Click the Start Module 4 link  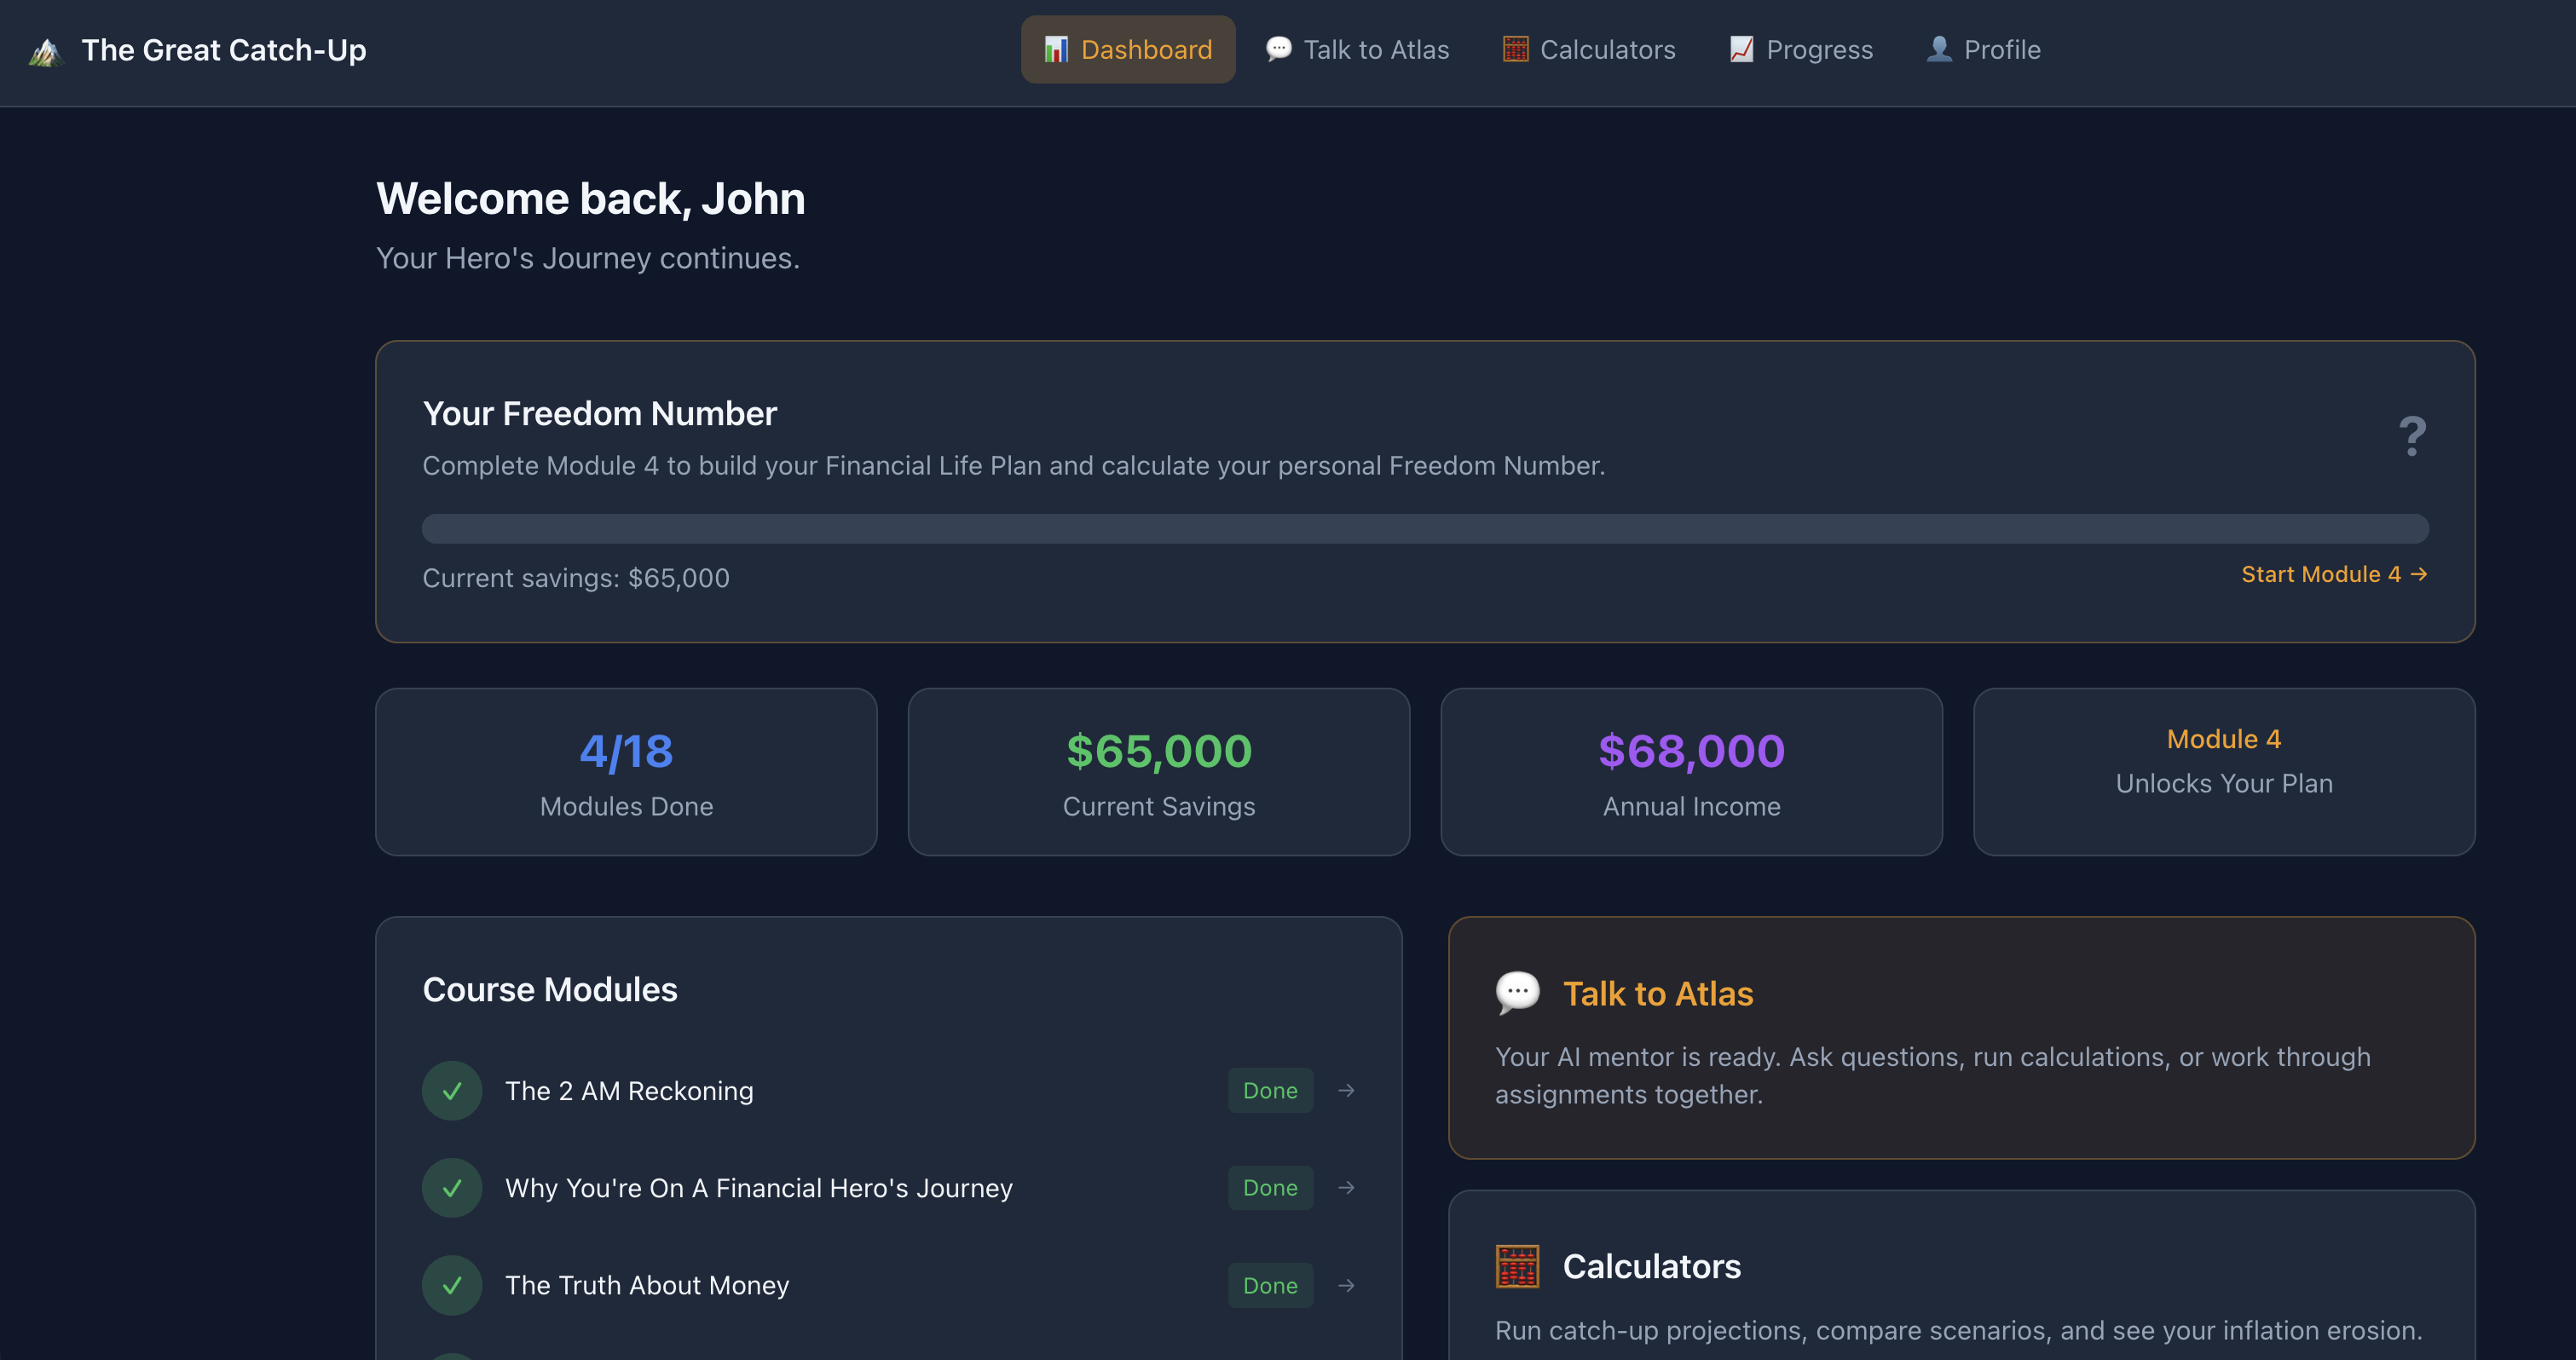pyautogui.click(x=2334, y=574)
